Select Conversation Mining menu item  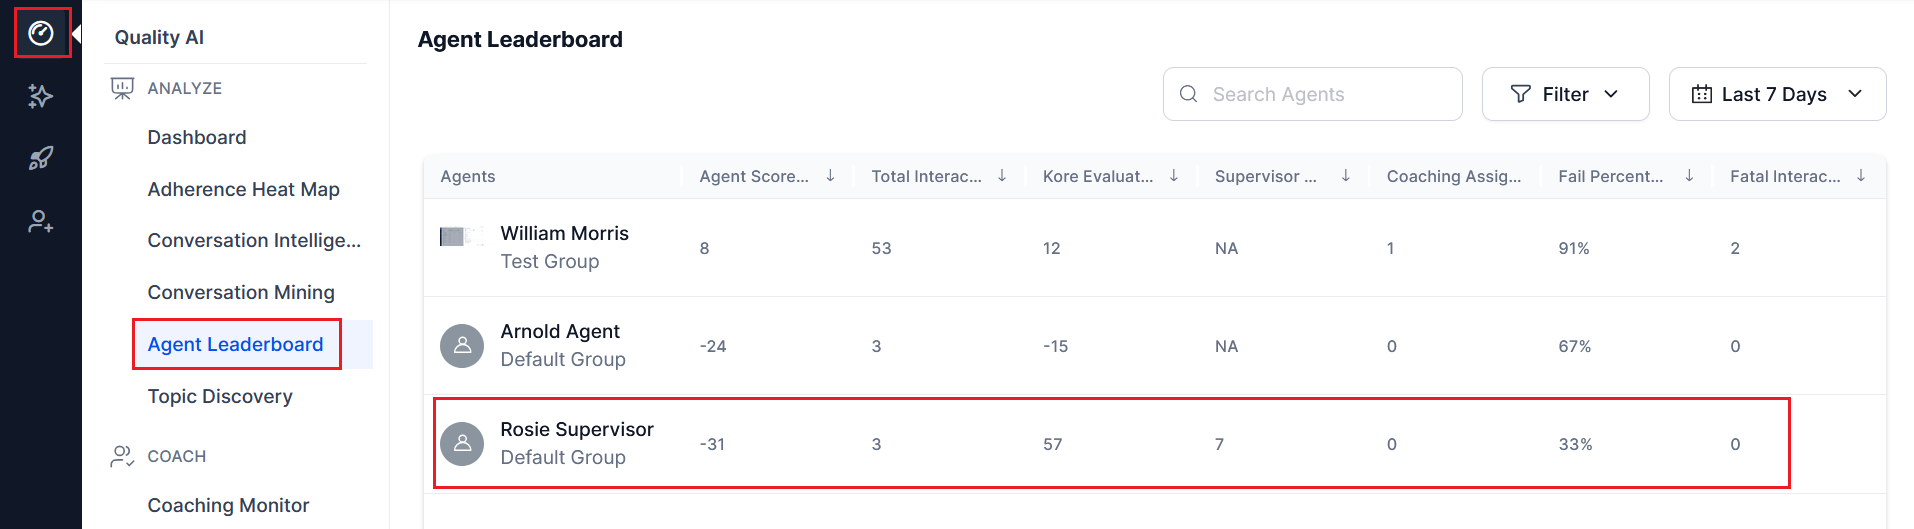[x=241, y=292]
